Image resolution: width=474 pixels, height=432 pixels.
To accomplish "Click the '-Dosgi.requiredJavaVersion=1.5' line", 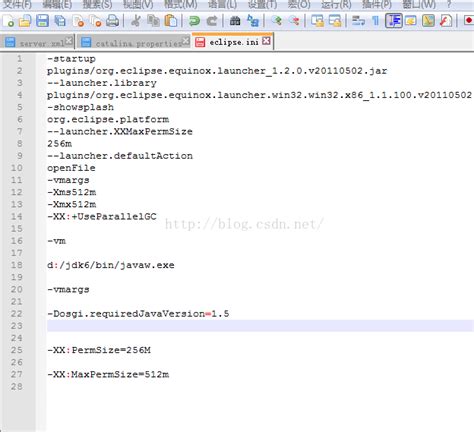I will [138, 314].
